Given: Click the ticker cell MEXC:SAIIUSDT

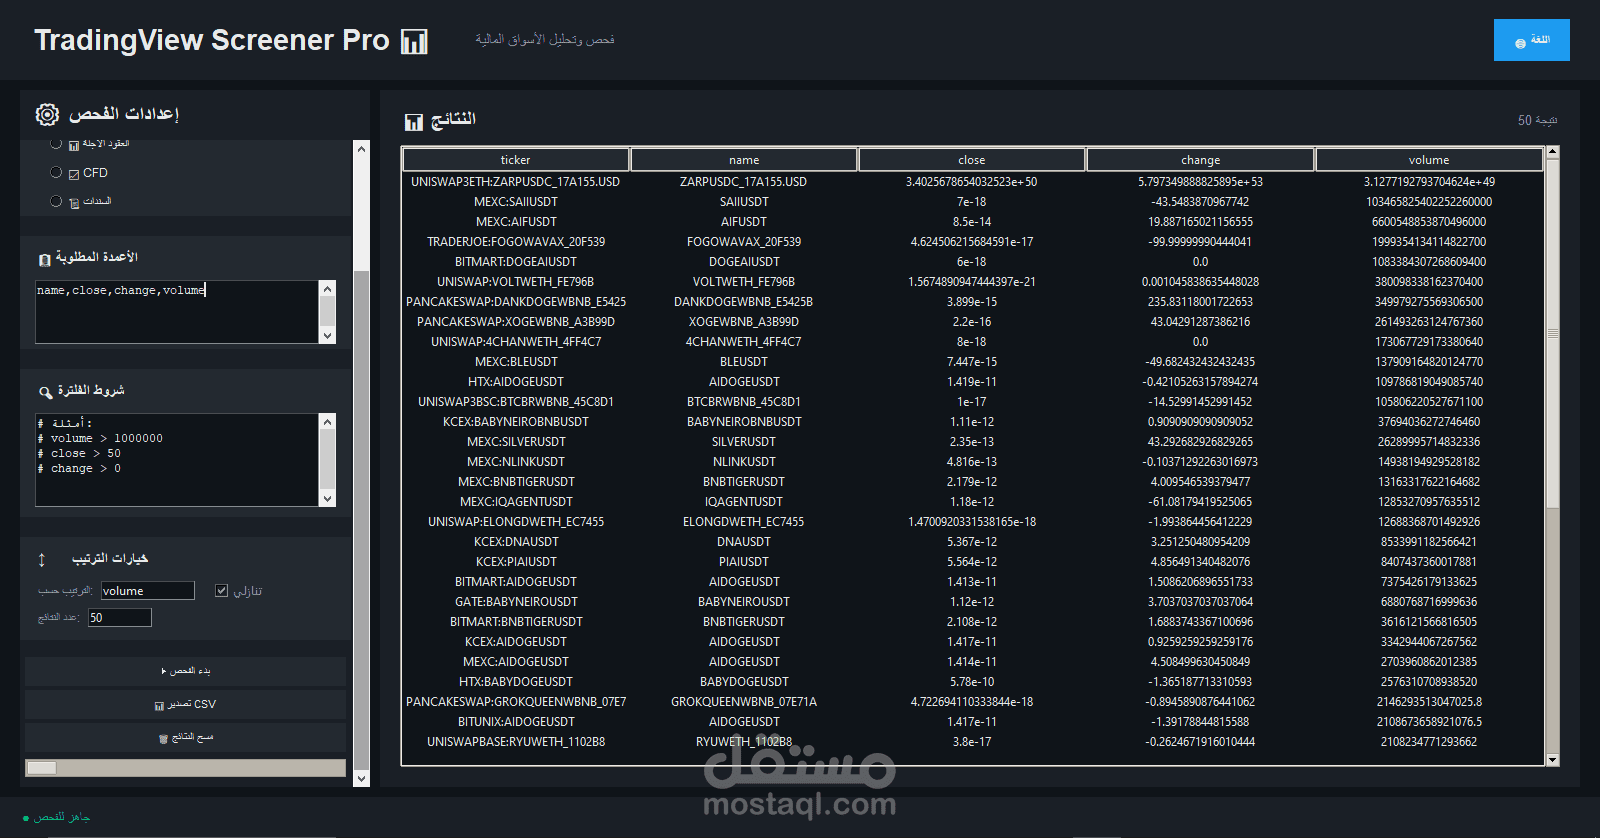Looking at the screenshot, I should click(x=515, y=202).
